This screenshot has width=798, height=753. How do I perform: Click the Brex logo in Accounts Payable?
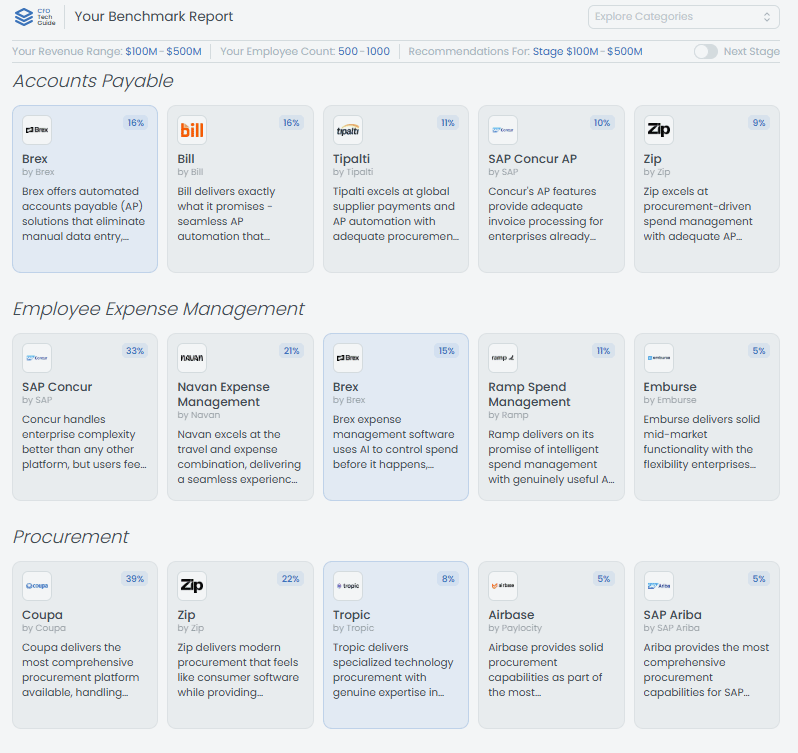[37, 130]
